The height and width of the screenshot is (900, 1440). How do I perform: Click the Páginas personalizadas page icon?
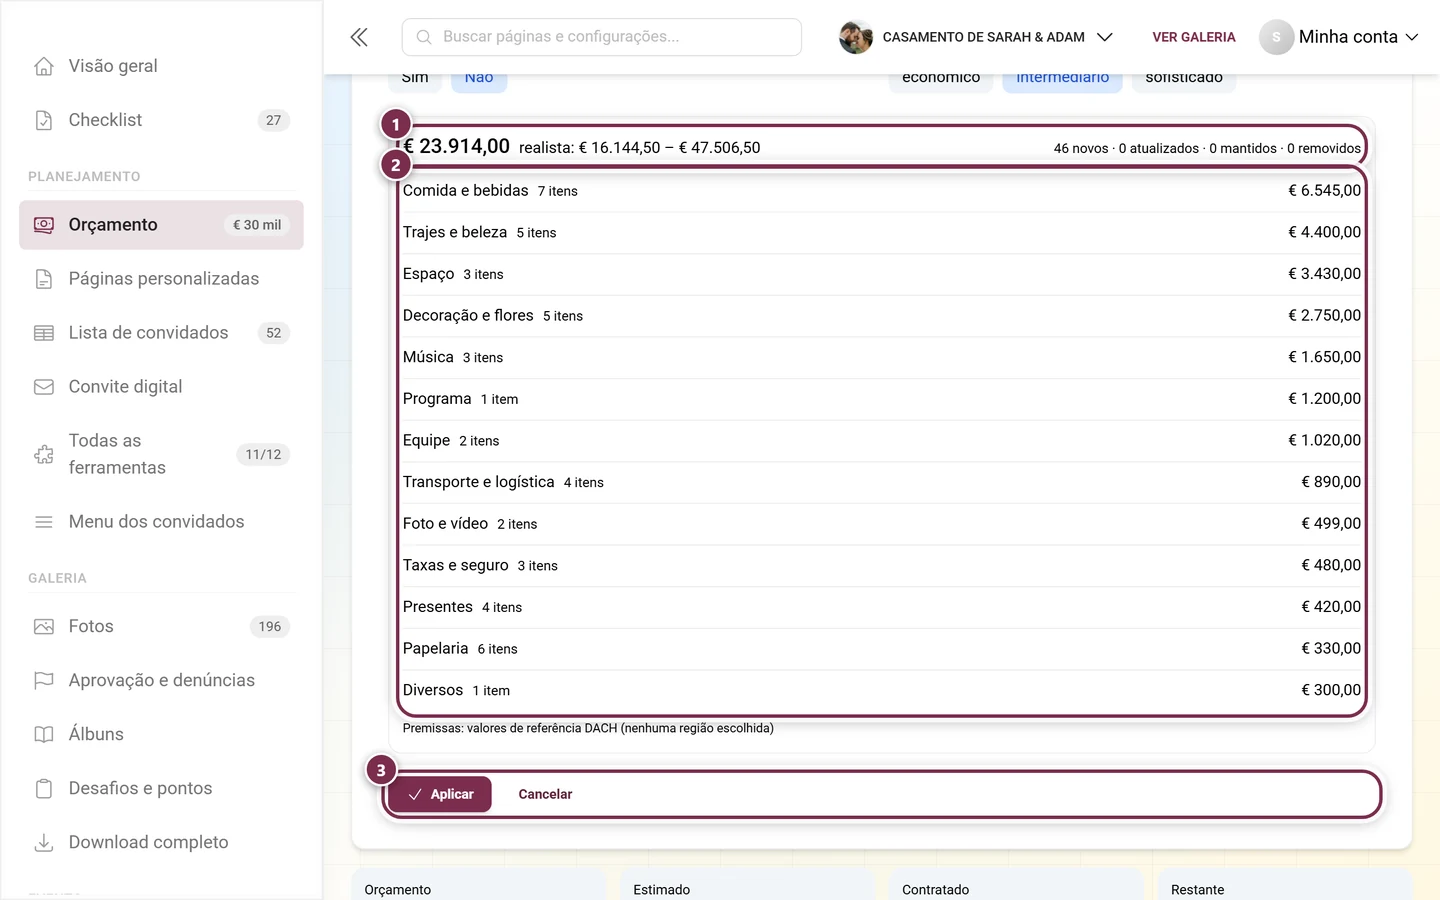pyautogui.click(x=44, y=279)
